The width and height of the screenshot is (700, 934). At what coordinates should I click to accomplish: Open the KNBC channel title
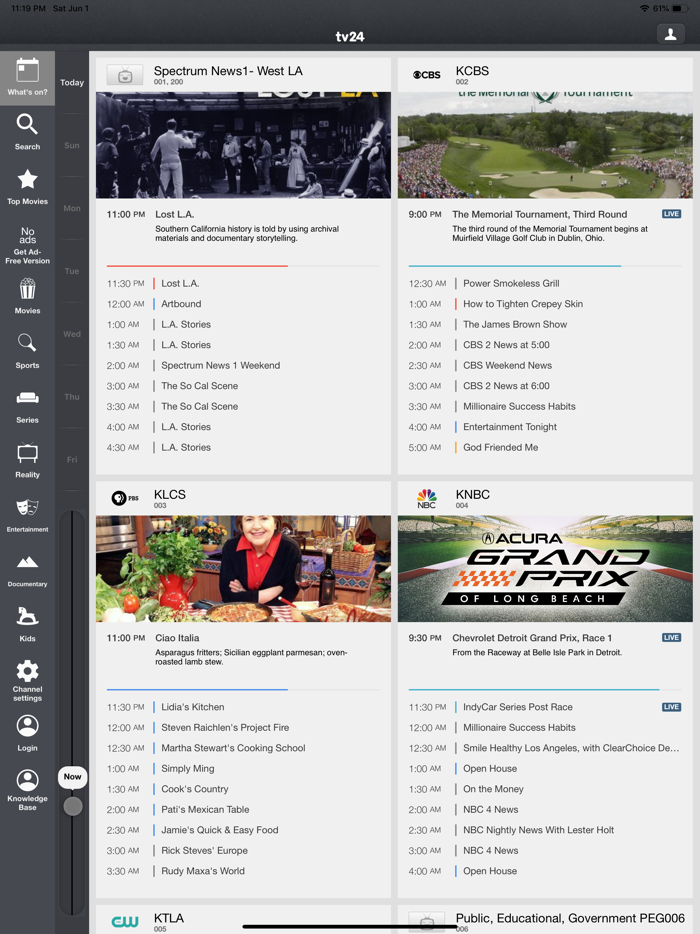point(473,494)
